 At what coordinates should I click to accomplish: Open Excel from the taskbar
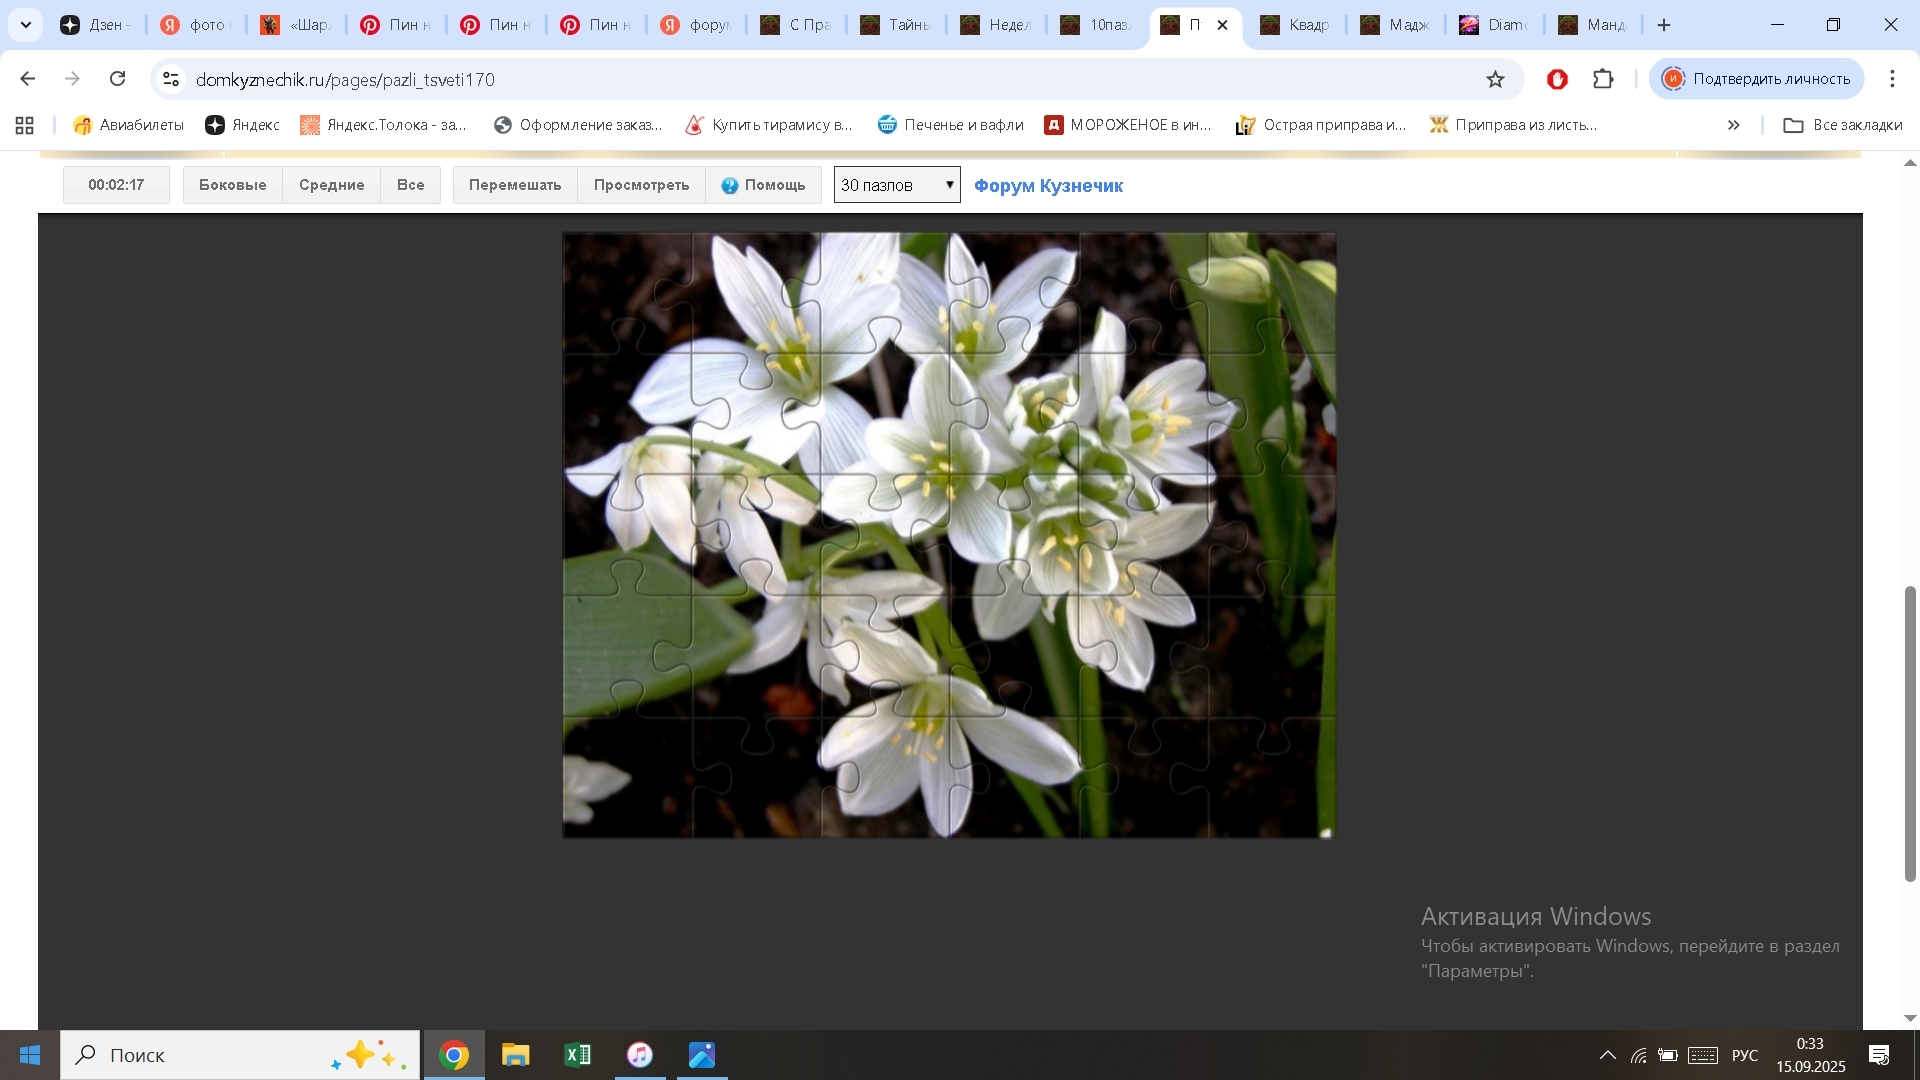tap(578, 1055)
